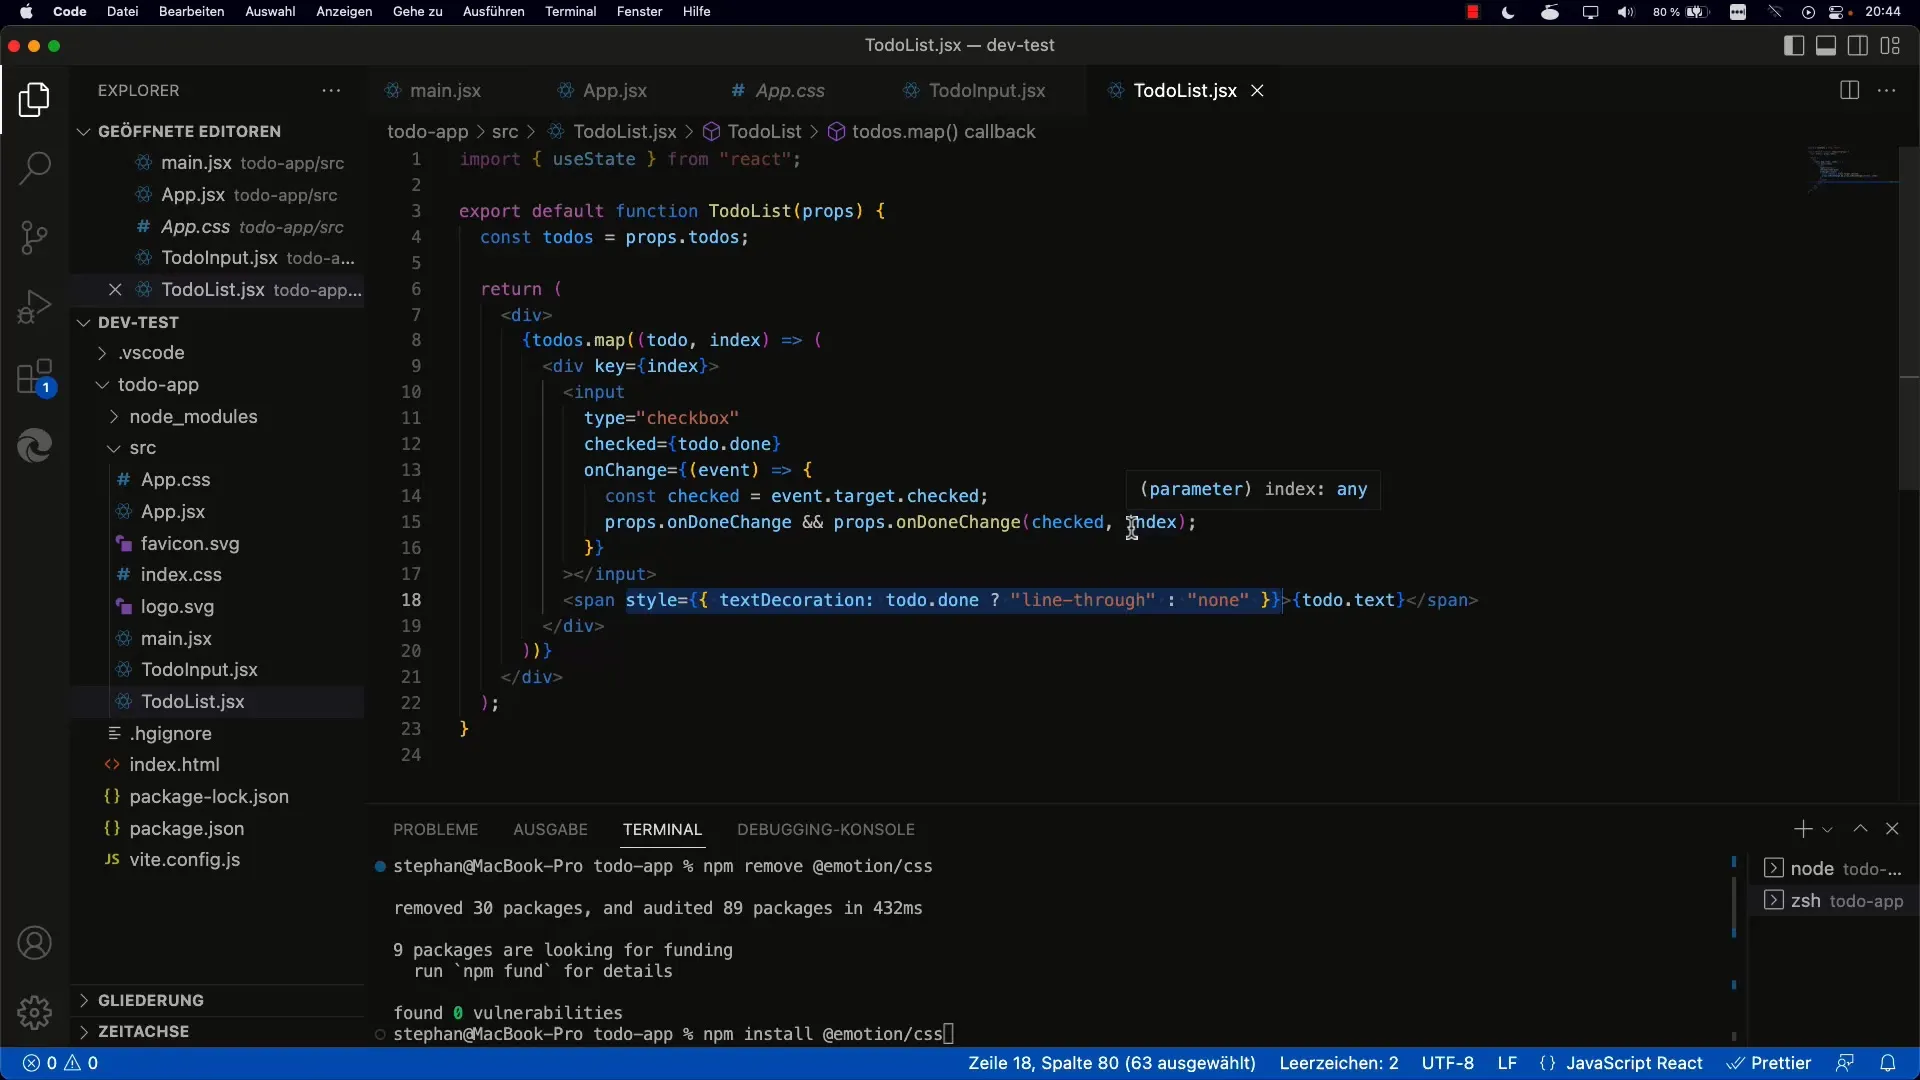Toggle the bottom panel layout button
Viewport: 1920px width, 1080px height.
click(x=1826, y=45)
